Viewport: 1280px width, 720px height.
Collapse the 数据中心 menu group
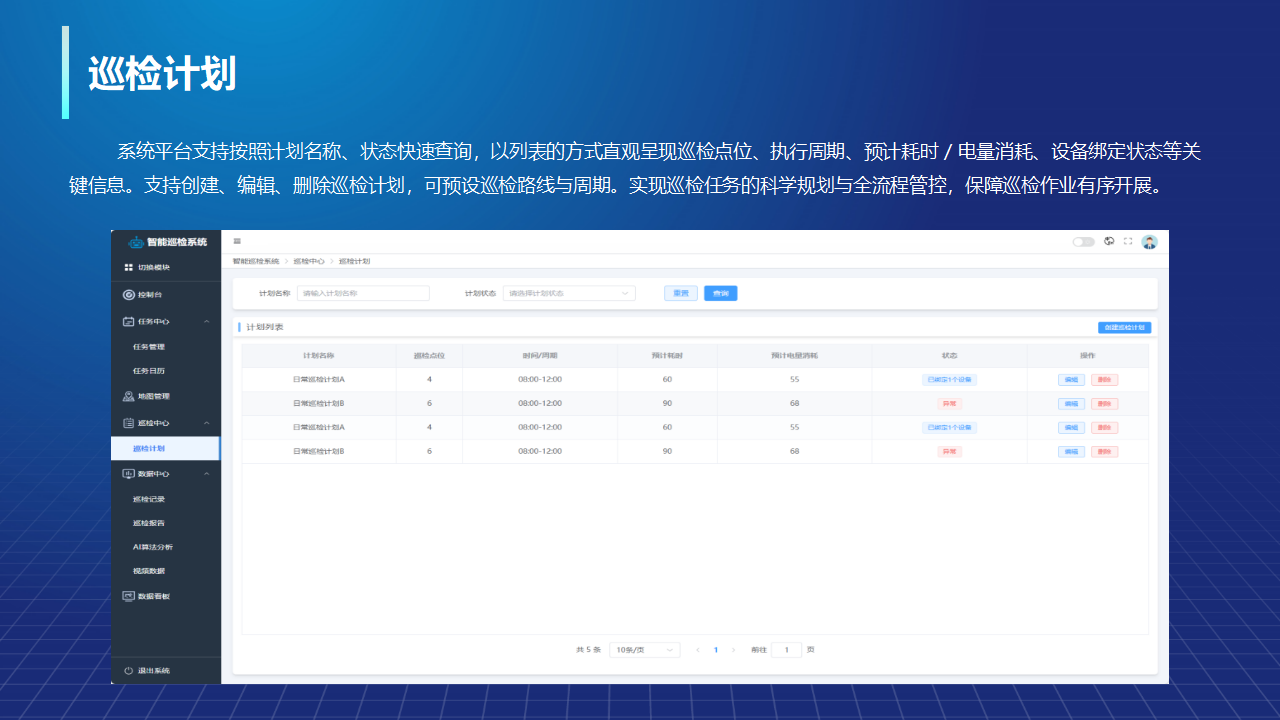click(x=207, y=474)
